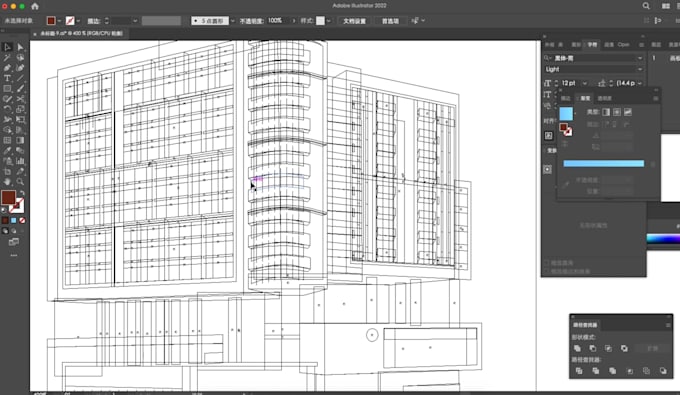Select the Lasso tool

[x=20, y=58]
